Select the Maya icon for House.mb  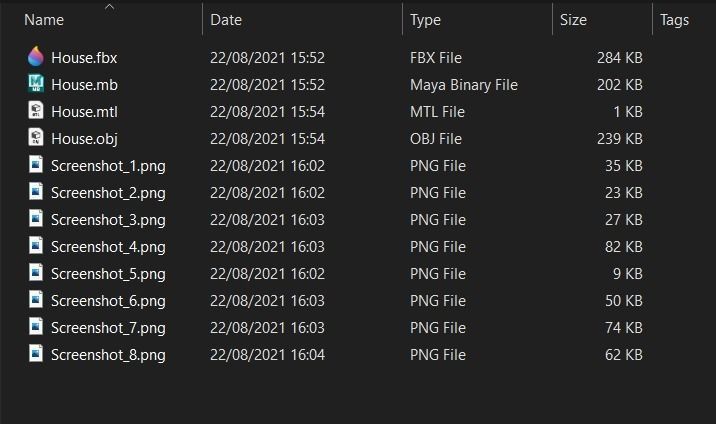tap(37, 85)
